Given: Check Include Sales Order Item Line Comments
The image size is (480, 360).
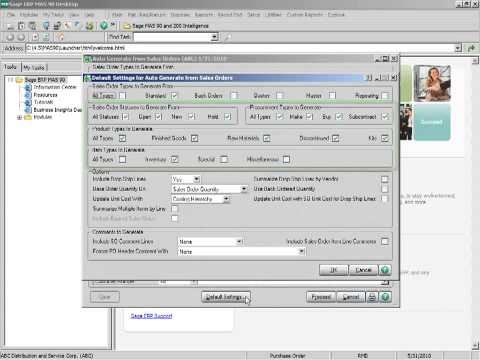Looking at the screenshot, I should tap(385, 241).
